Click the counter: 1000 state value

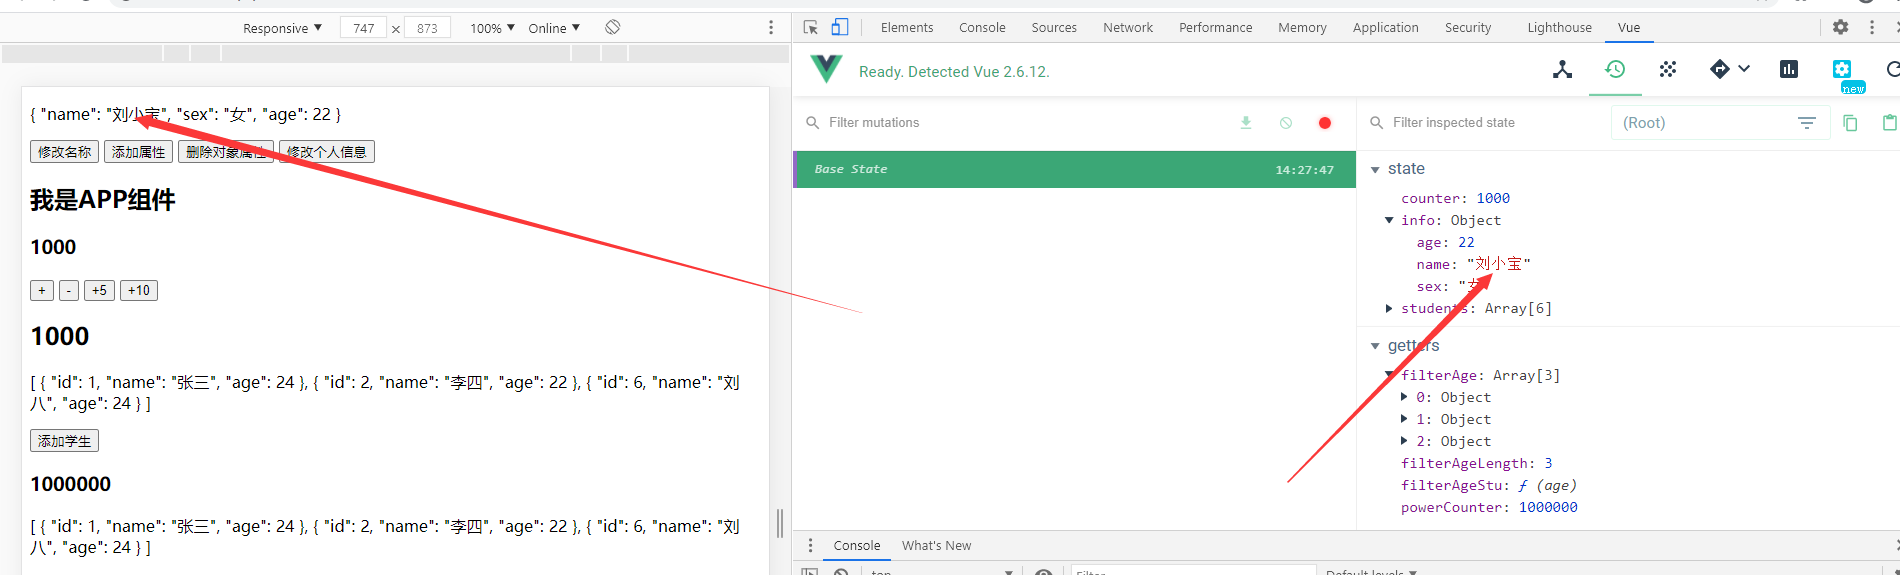(x=1455, y=198)
